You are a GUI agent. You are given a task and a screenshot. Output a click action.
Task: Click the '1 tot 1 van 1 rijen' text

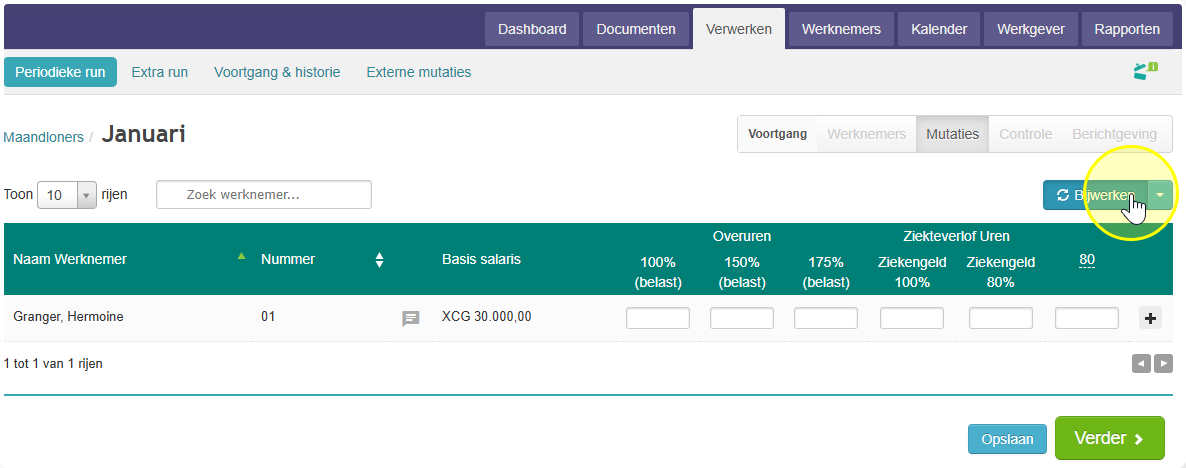(53, 364)
